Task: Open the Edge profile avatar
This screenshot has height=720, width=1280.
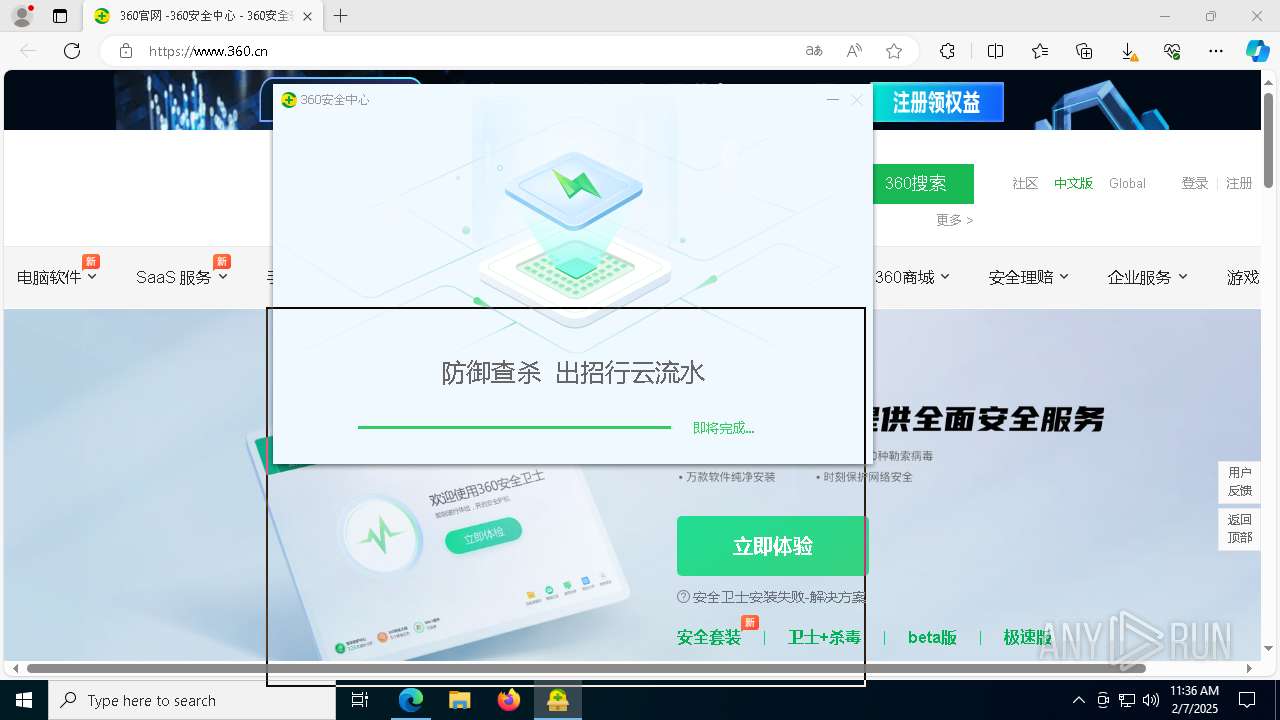Action: point(22,16)
